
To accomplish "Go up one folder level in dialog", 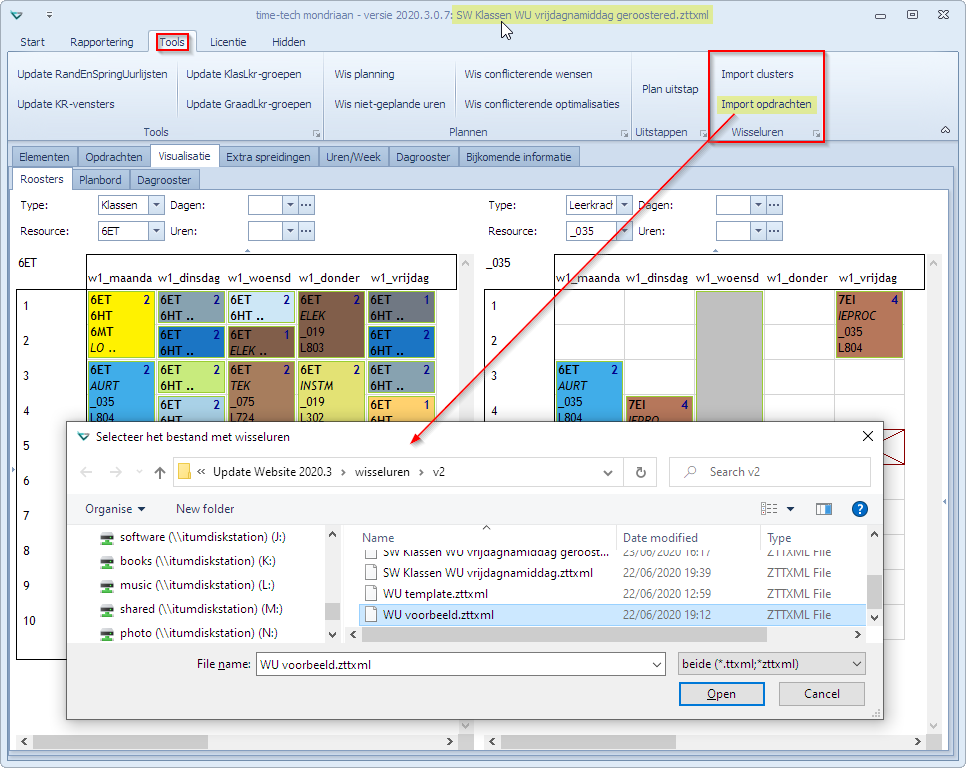I will point(160,472).
